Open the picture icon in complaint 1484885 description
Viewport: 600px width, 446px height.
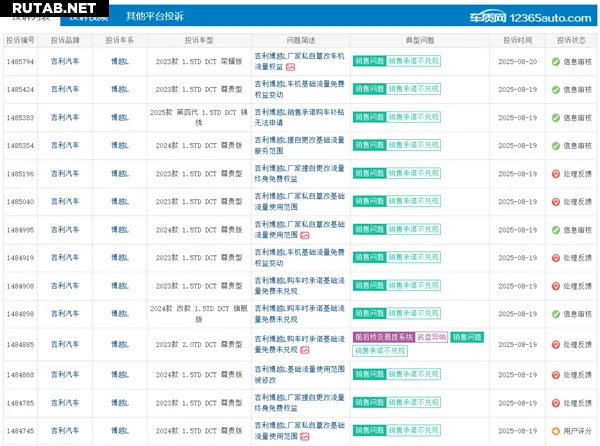(305, 350)
